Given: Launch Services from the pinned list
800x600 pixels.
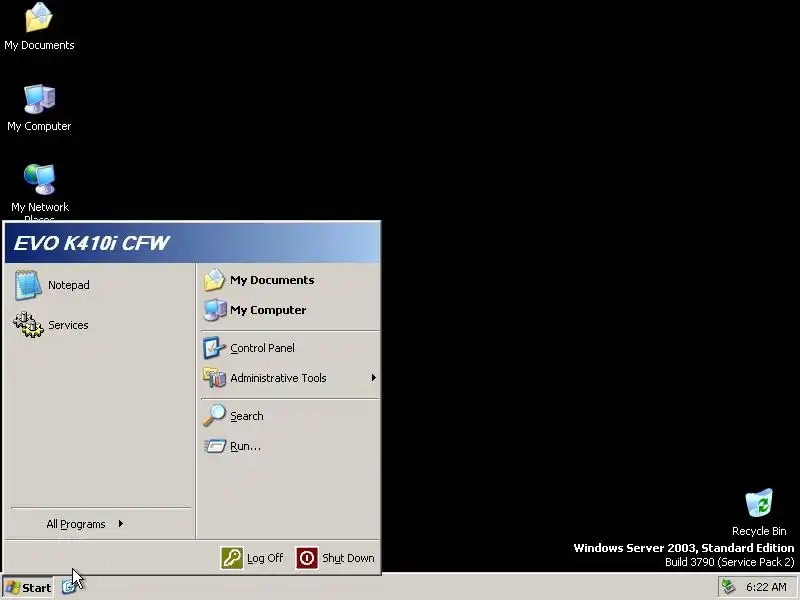Looking at the screenshot, I should (x=100, y=325).
